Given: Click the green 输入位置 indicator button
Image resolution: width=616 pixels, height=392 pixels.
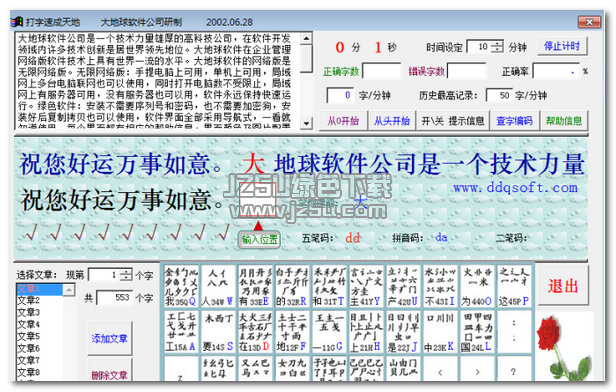Looking at the screenshot, I should pos(259,239).
